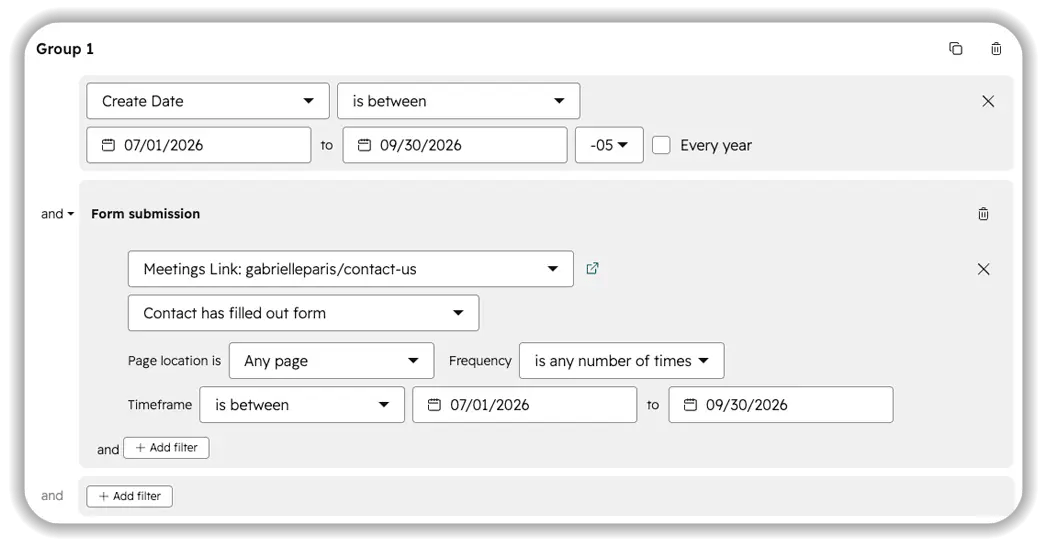1047x547 pixels.
Task: Change the Create Date 'is between' operator
Action: click(x=458, y=101)
